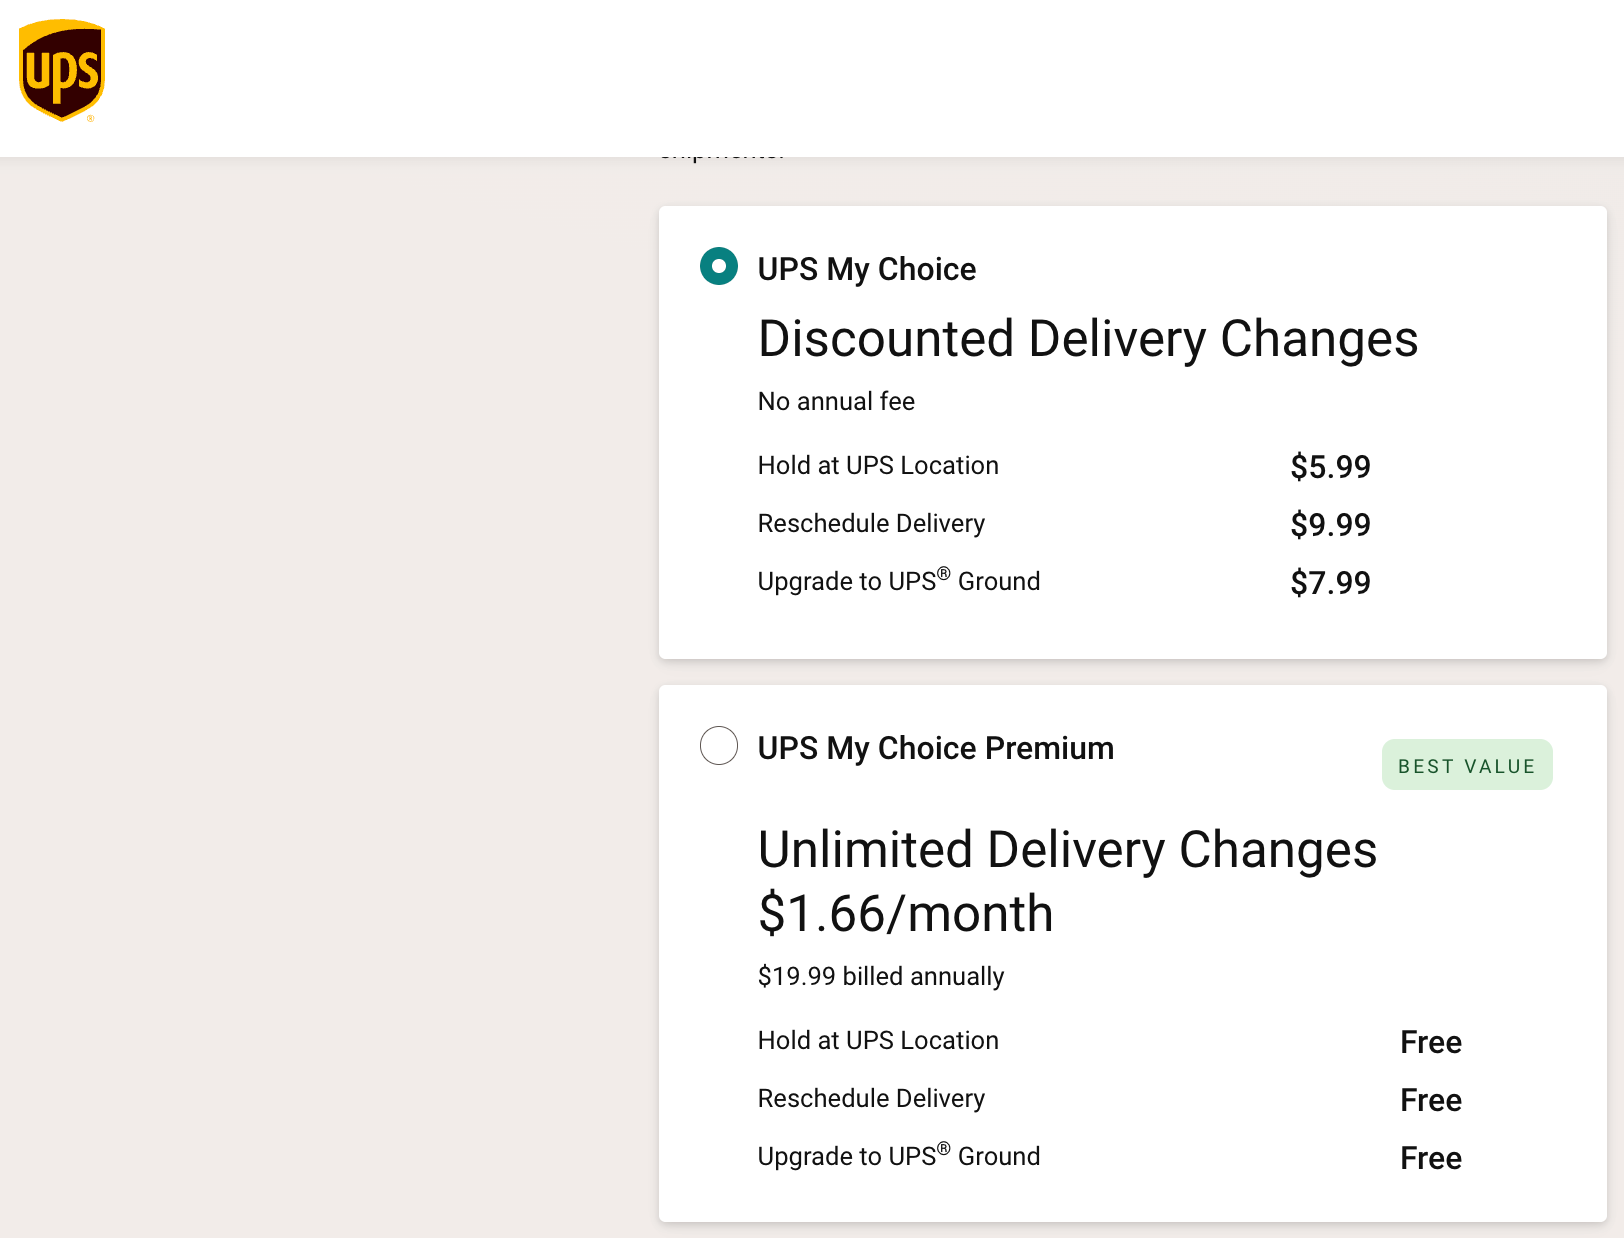Click the $5.99 Hold at UPS Location price
Viewport: 1624px width, 1238px height.
click(1330, 466)
